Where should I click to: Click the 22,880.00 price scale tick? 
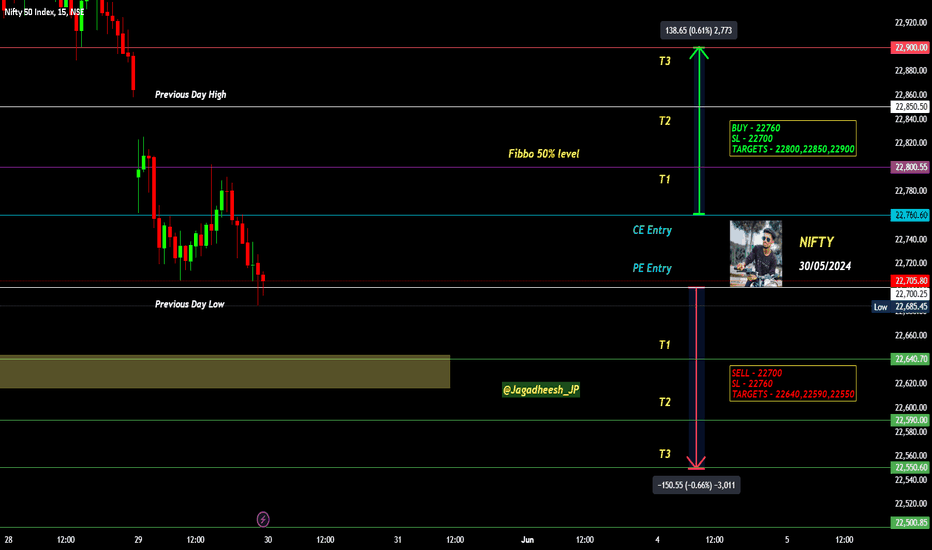[x=911, y=71]
